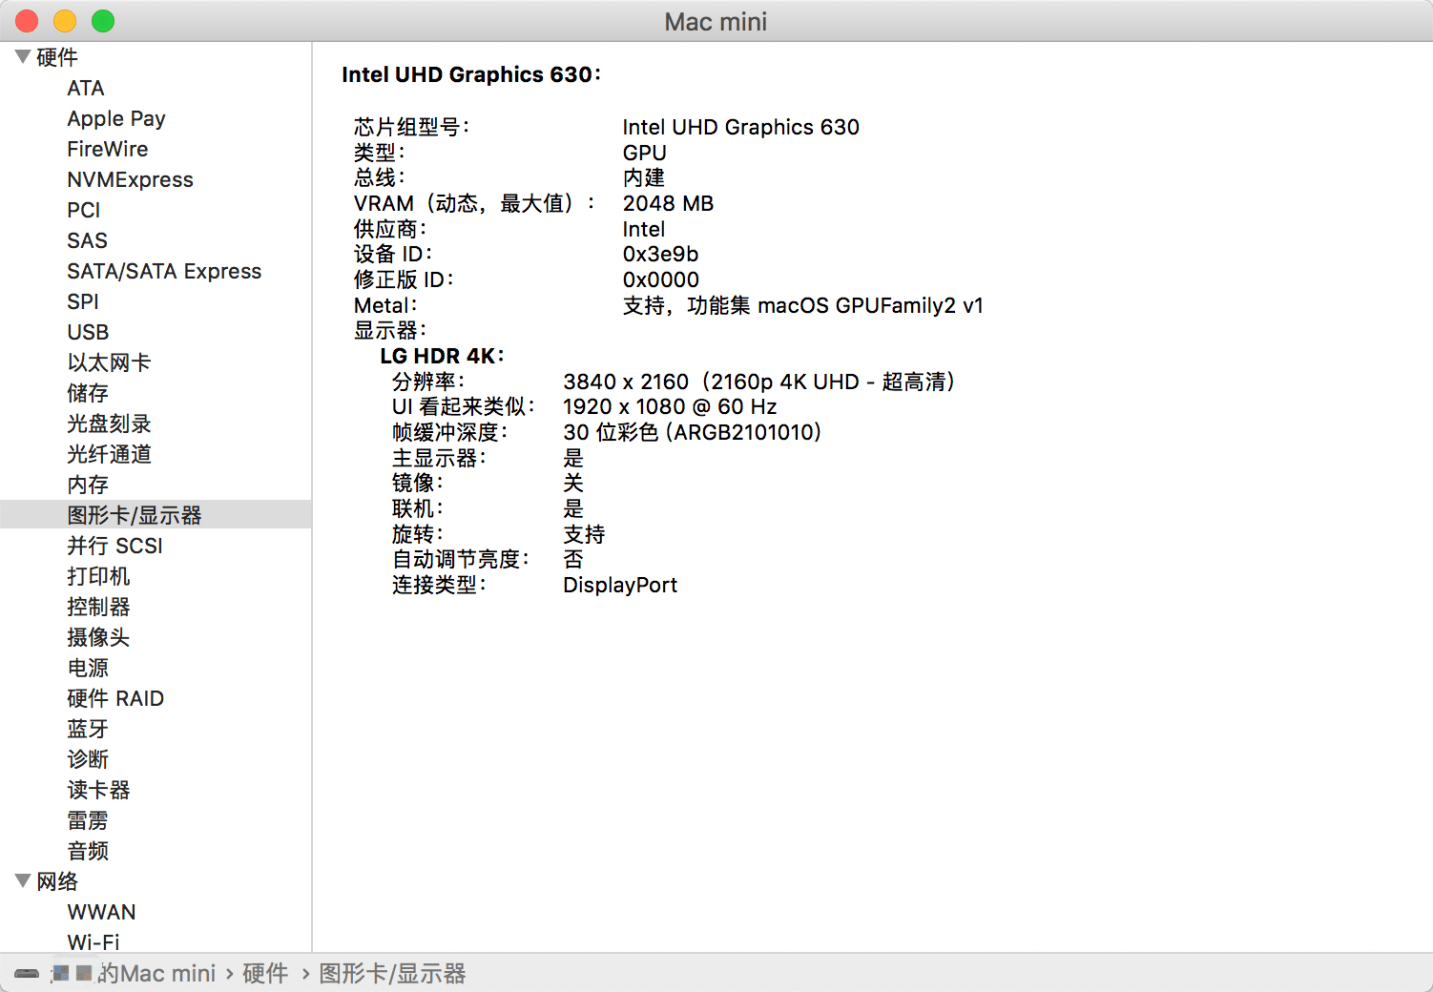Select 雷雳 Thunderbolt entry
This screenshot has width=1433, height=992.
click(x=88, y=820)
